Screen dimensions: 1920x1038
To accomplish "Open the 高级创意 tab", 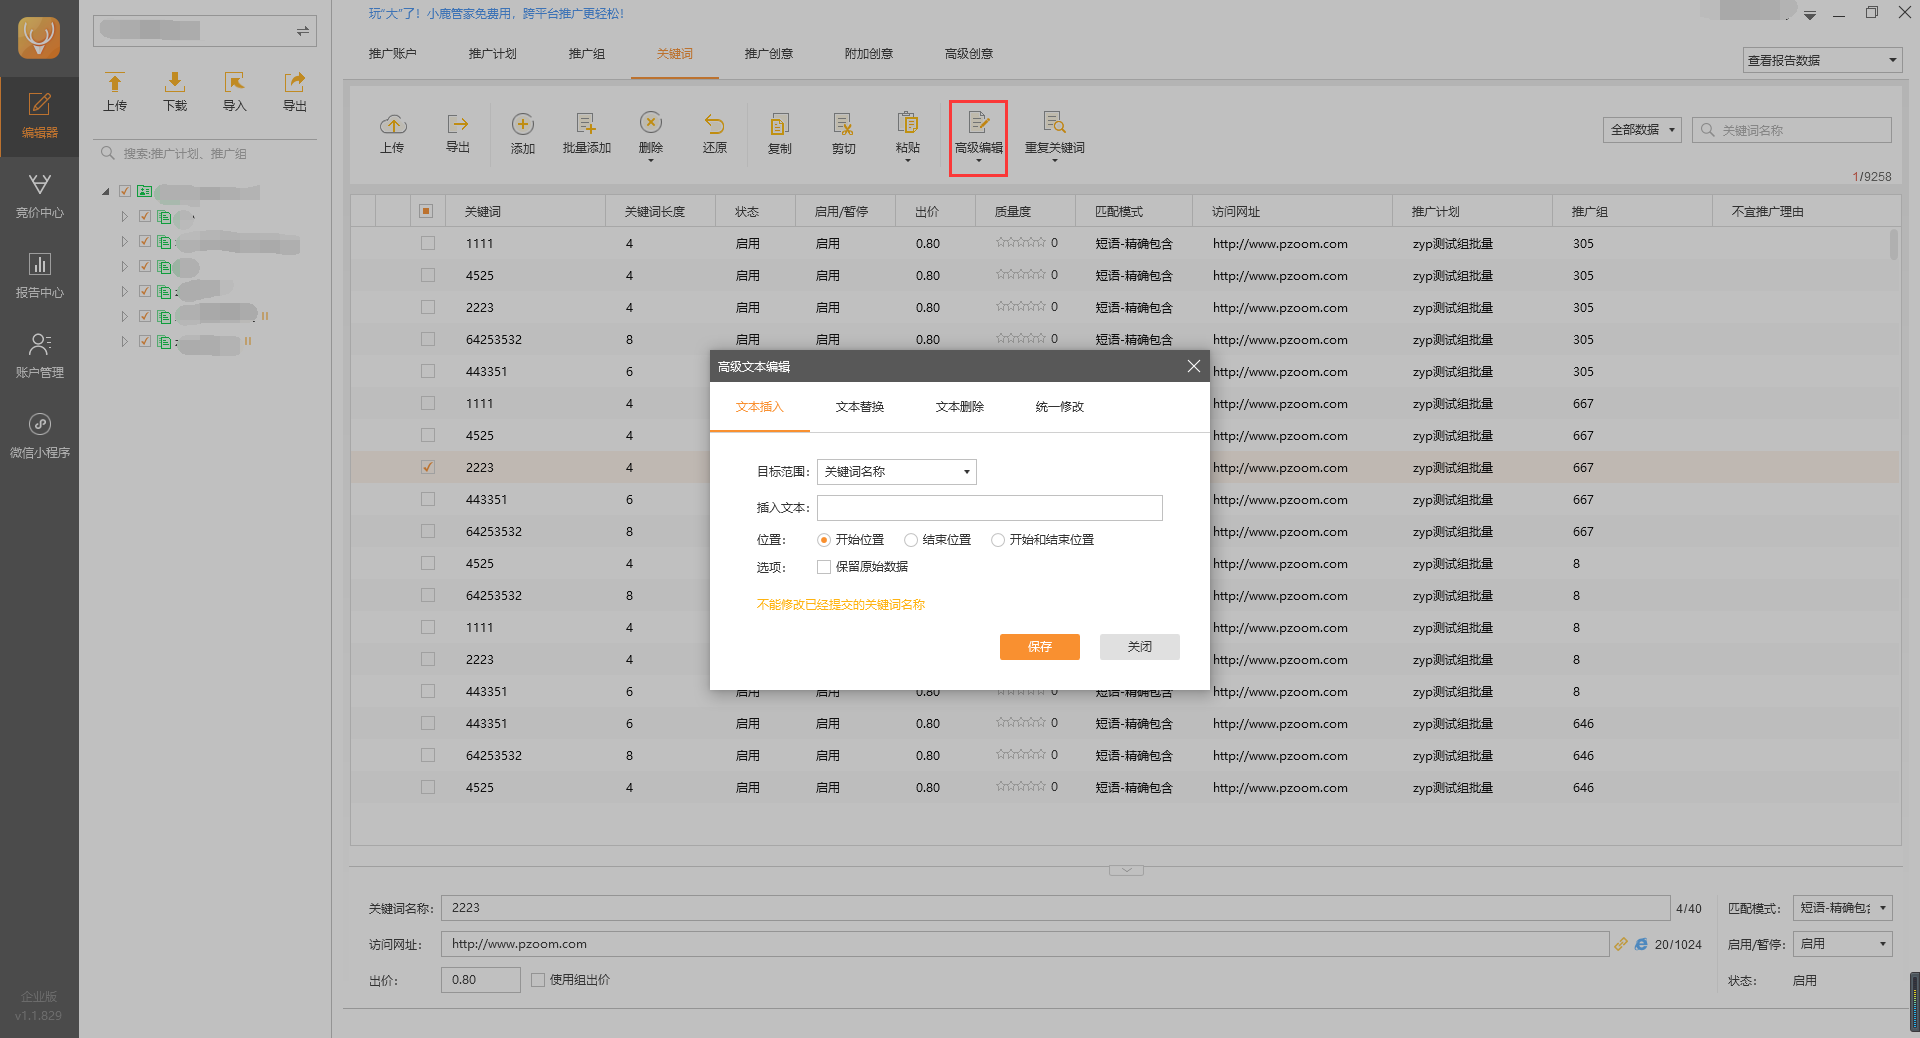I will [969, 54].
